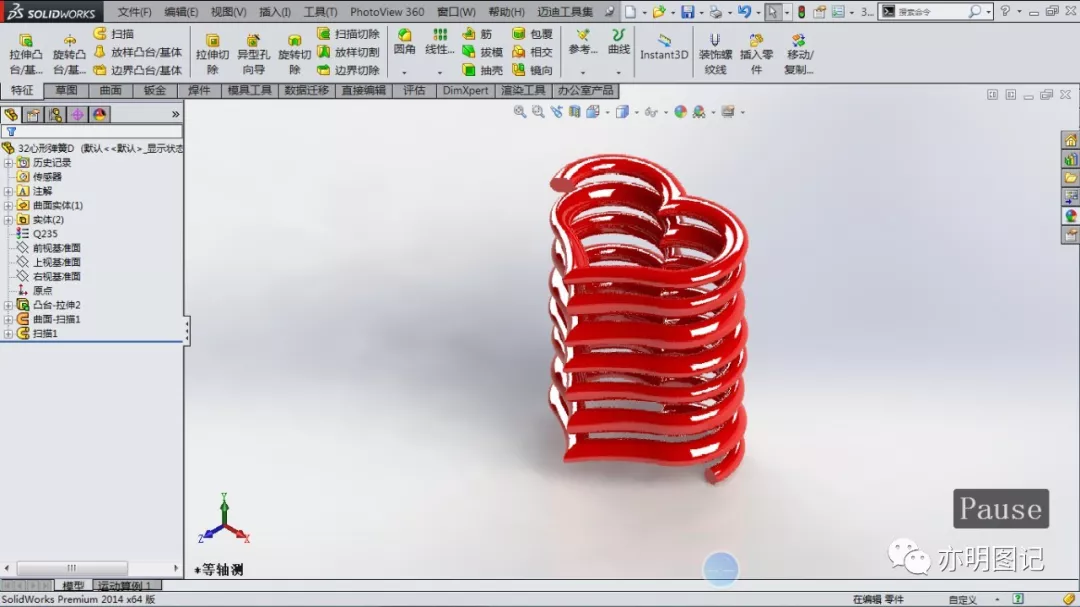Image resolution: width=1080 pixels, height=607 pixels.
Task: Select the 放样切割 lofted cut tool
Action: pos(348,52)
